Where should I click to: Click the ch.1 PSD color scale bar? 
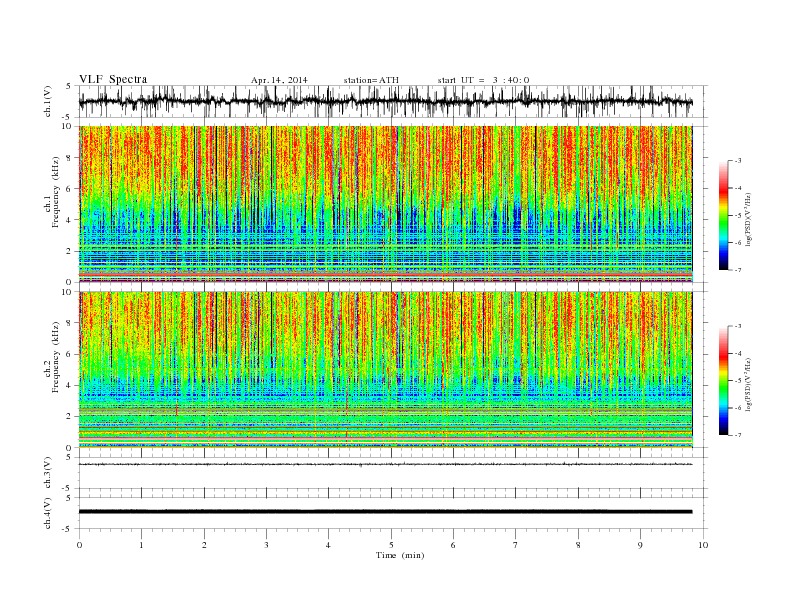pos(723,215)
